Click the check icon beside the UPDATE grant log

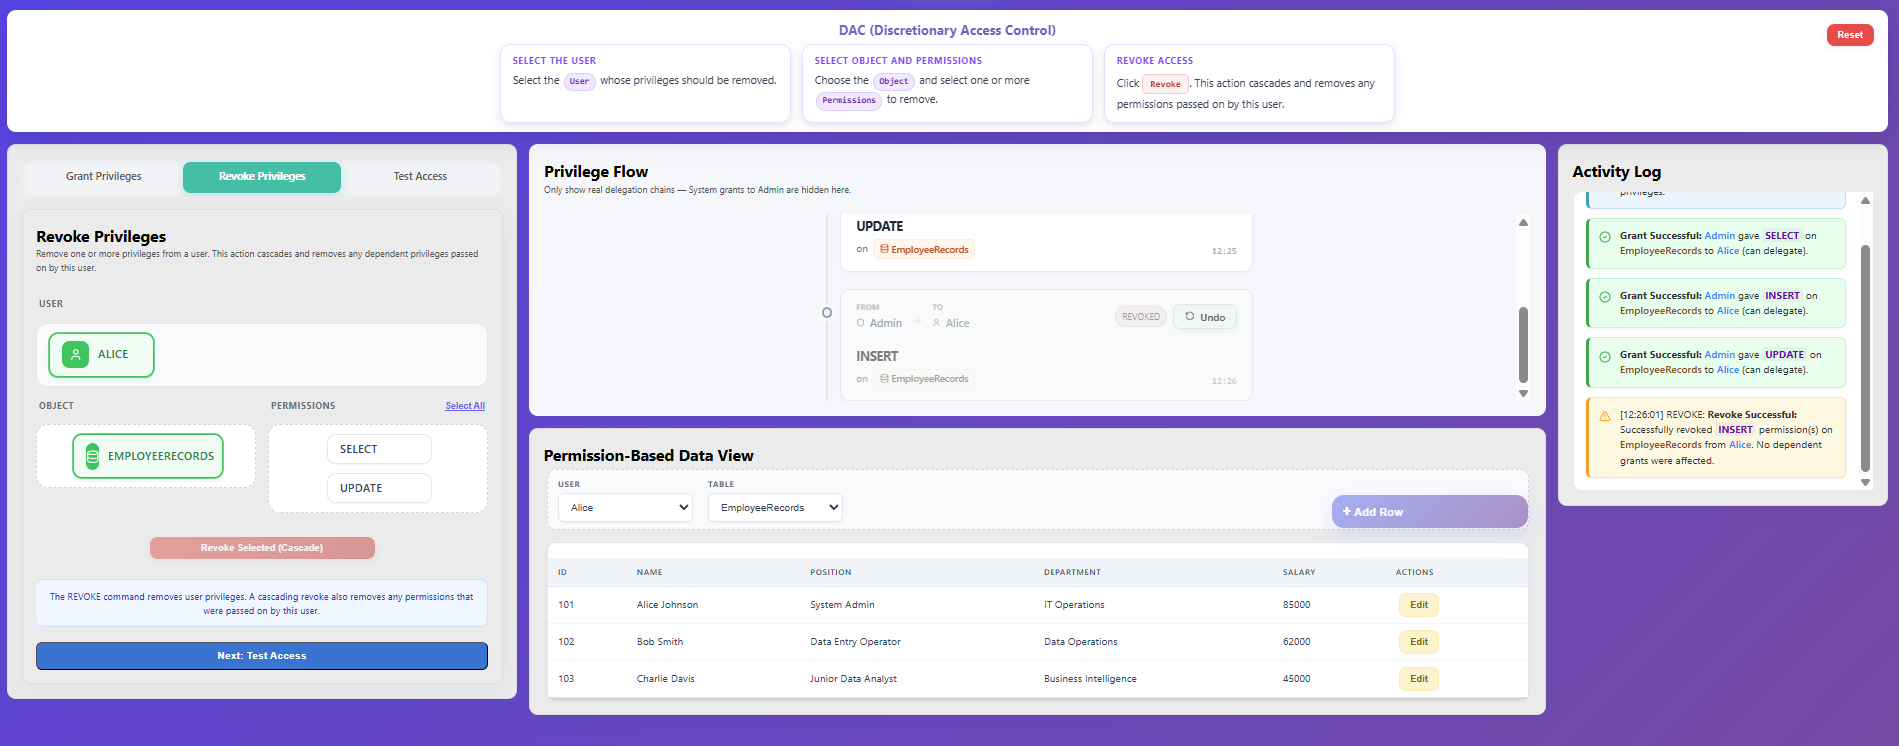[1605, 357]
